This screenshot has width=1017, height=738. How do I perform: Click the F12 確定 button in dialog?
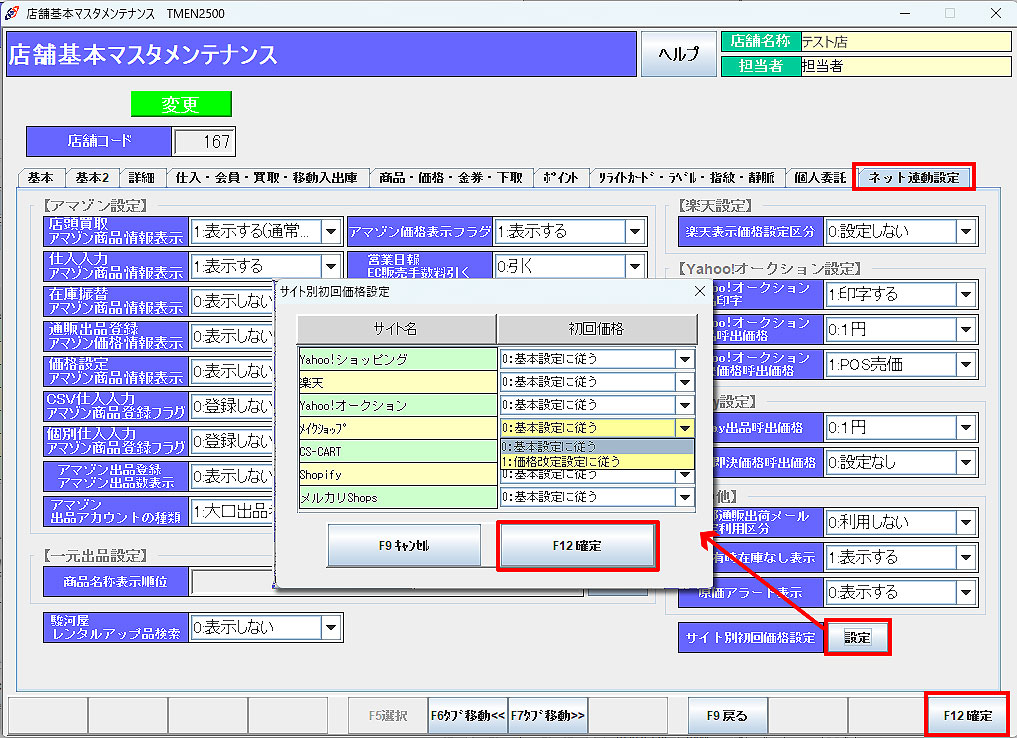click(x=576, y=546)
